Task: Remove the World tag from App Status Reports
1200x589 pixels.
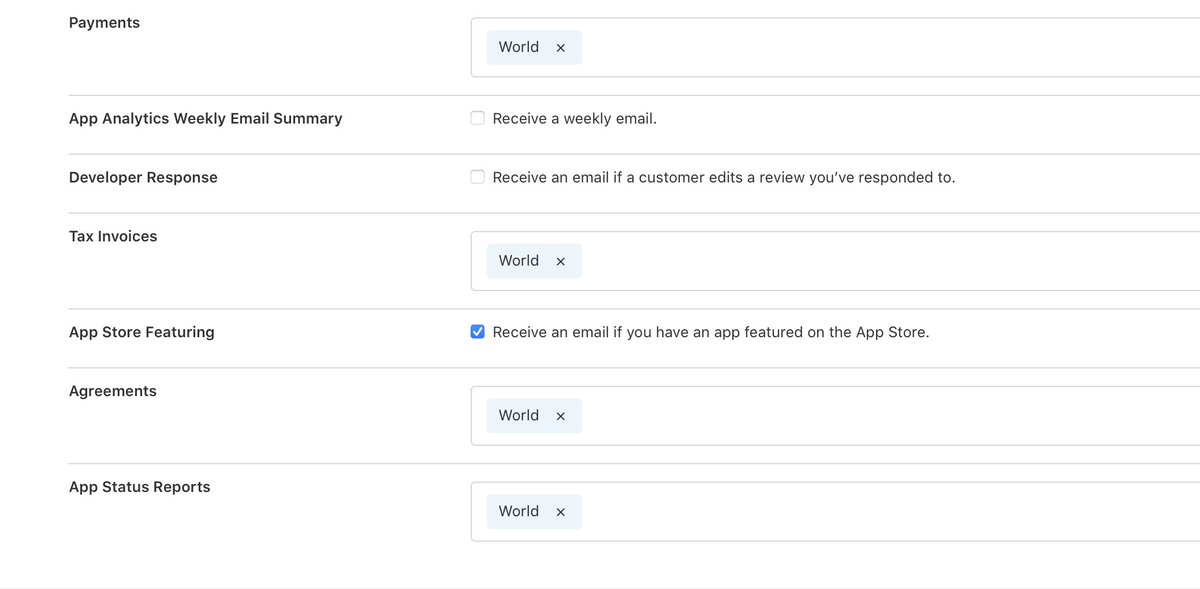Action: click(x=561, y=512)
